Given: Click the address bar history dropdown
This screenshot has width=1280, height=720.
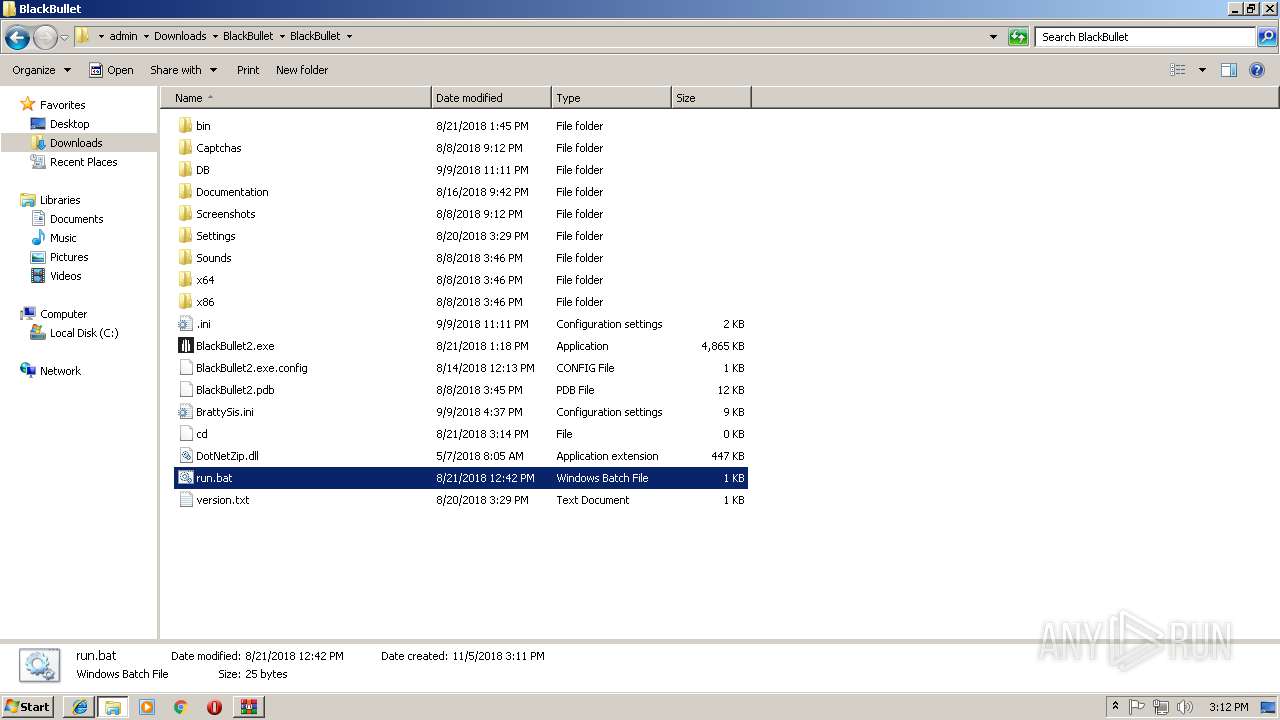Looking at the screenshot, I should pos(993,37).
